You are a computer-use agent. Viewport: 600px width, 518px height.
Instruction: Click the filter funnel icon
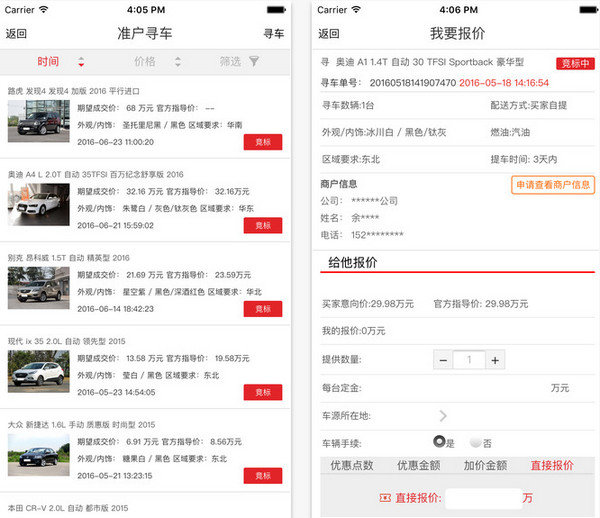(x=254, y=61)
